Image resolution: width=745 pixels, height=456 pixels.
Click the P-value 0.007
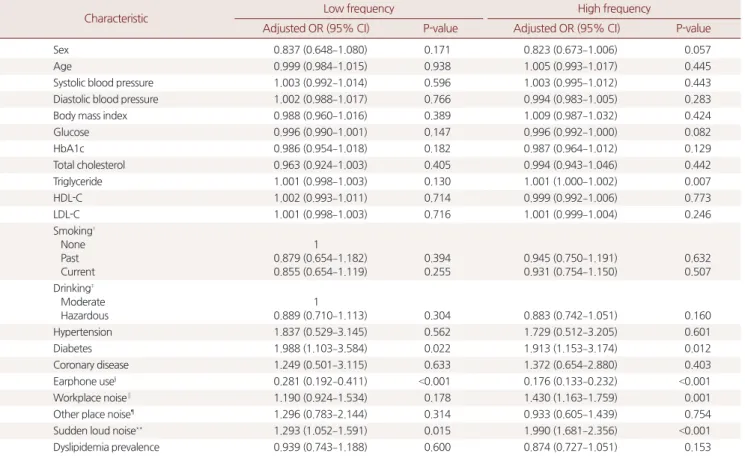pos(697,181)
